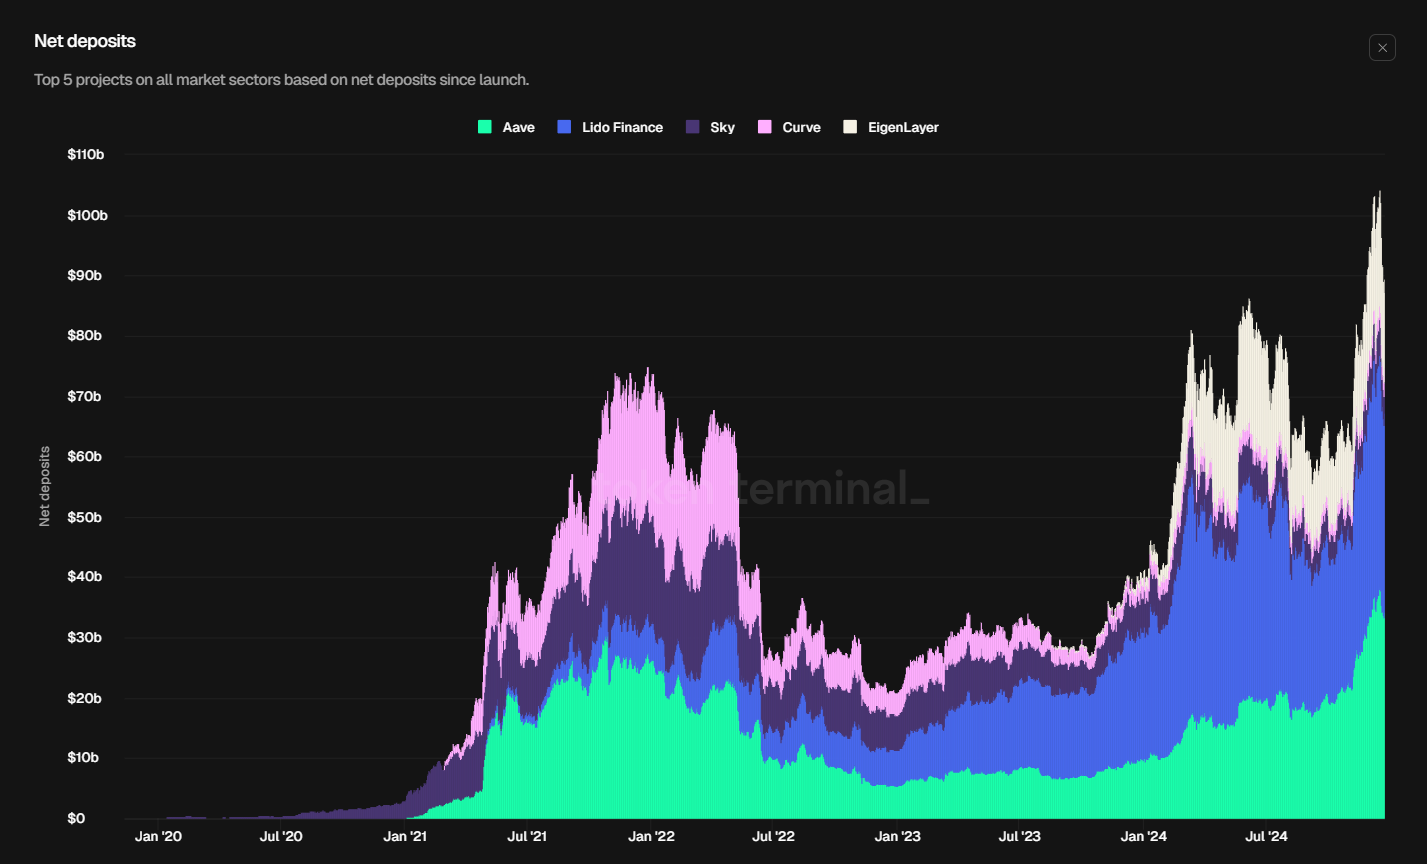The image size is (1427, 864).
Task: Select the Jan '22 x-axis label
Action: 652,836
